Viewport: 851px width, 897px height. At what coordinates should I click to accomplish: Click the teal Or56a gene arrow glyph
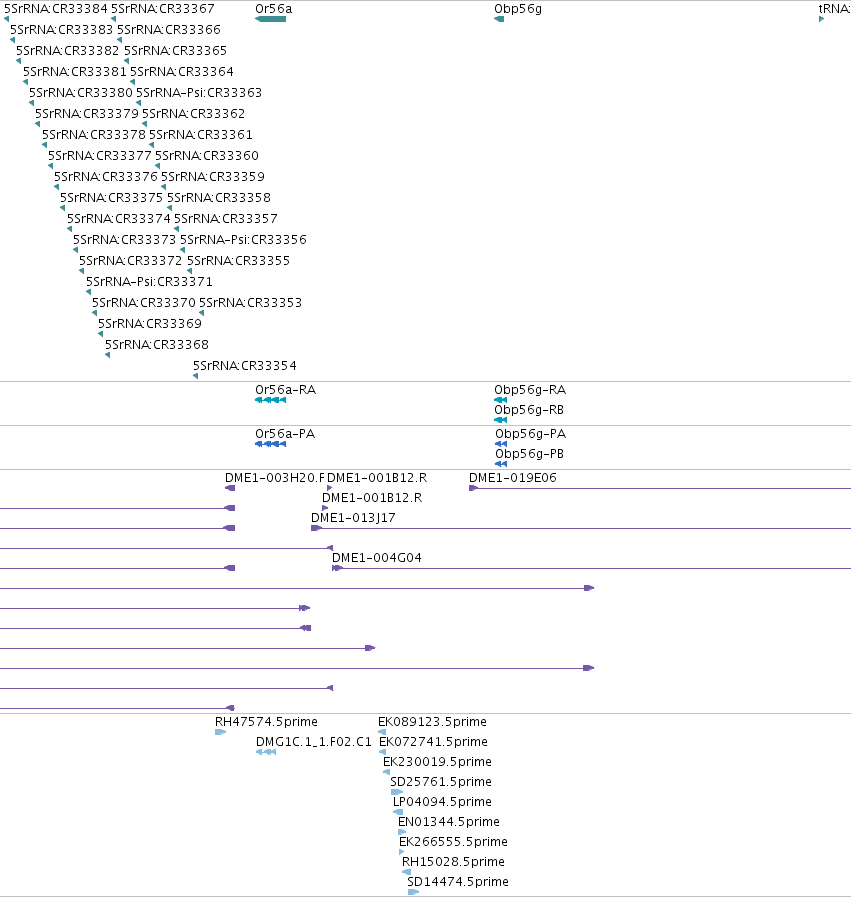tap(271, 19)
